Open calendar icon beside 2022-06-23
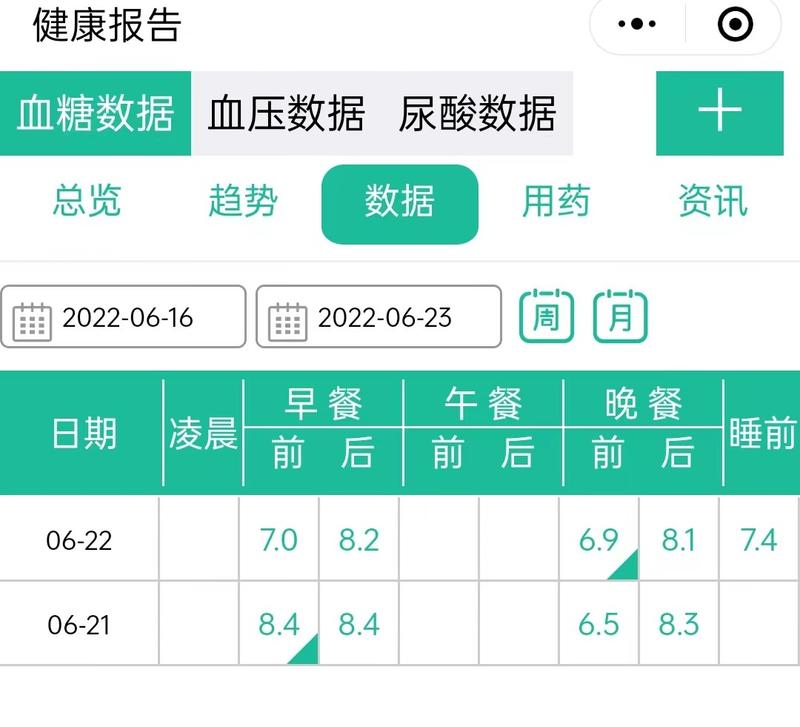The height and width of the screenshot is (727, 800). [x=287, y=321]
